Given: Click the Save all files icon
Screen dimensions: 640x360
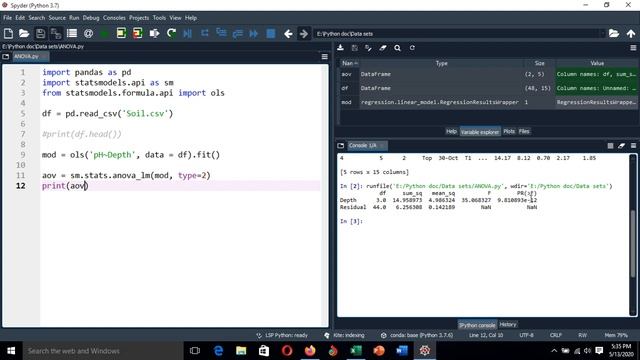Looking at the screenshot, I should (x=56, y=33).
